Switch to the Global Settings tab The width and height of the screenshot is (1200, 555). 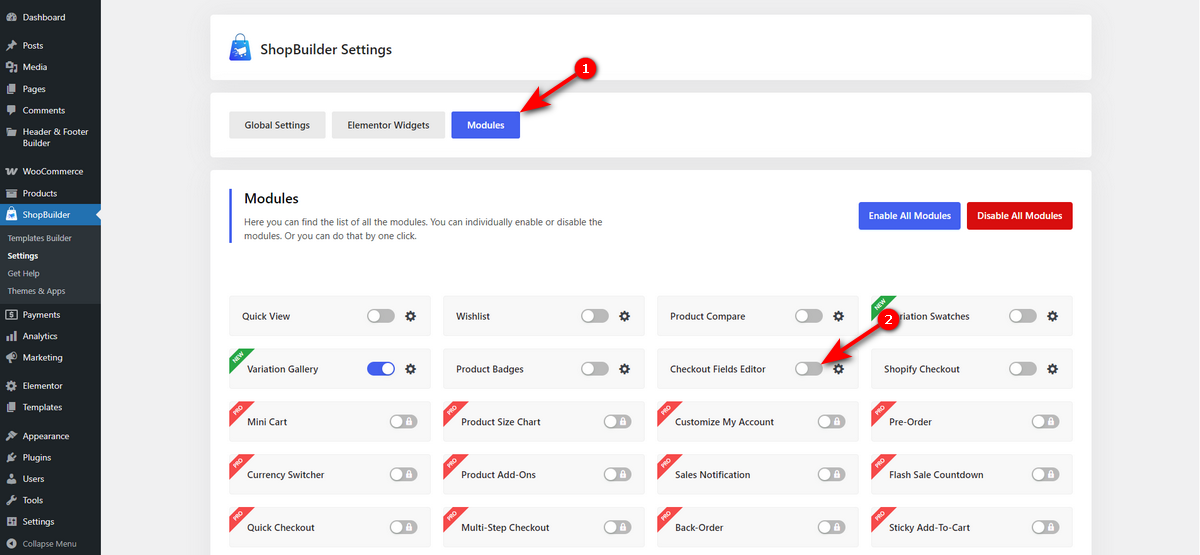pos(277,125)
